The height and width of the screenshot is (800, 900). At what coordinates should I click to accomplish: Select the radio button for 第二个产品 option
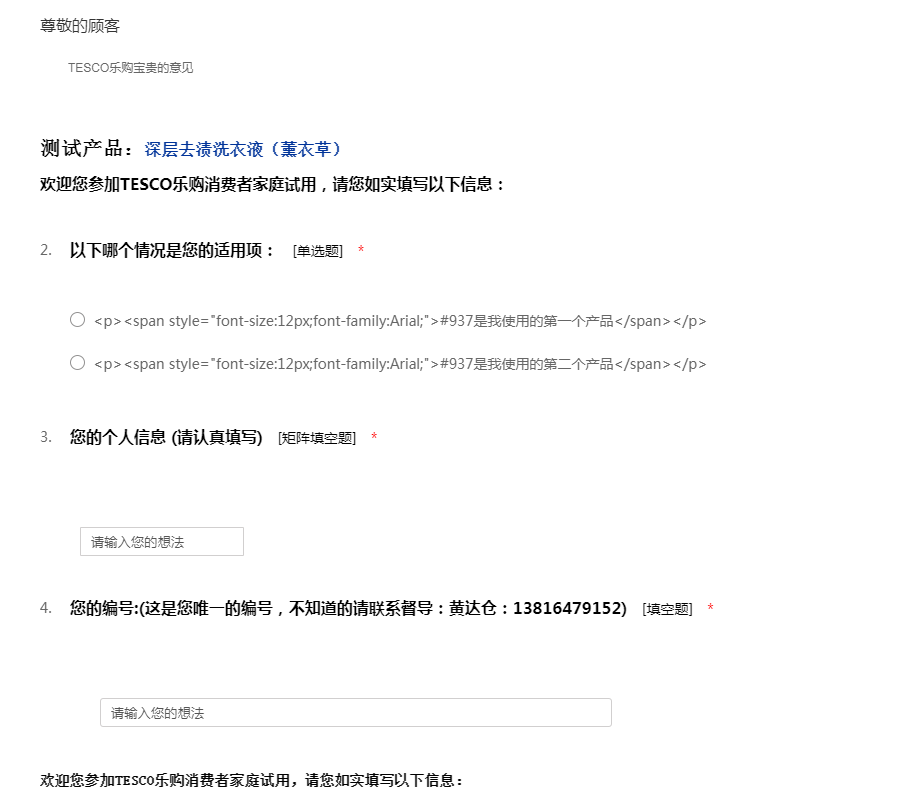(x=77, y=363)
